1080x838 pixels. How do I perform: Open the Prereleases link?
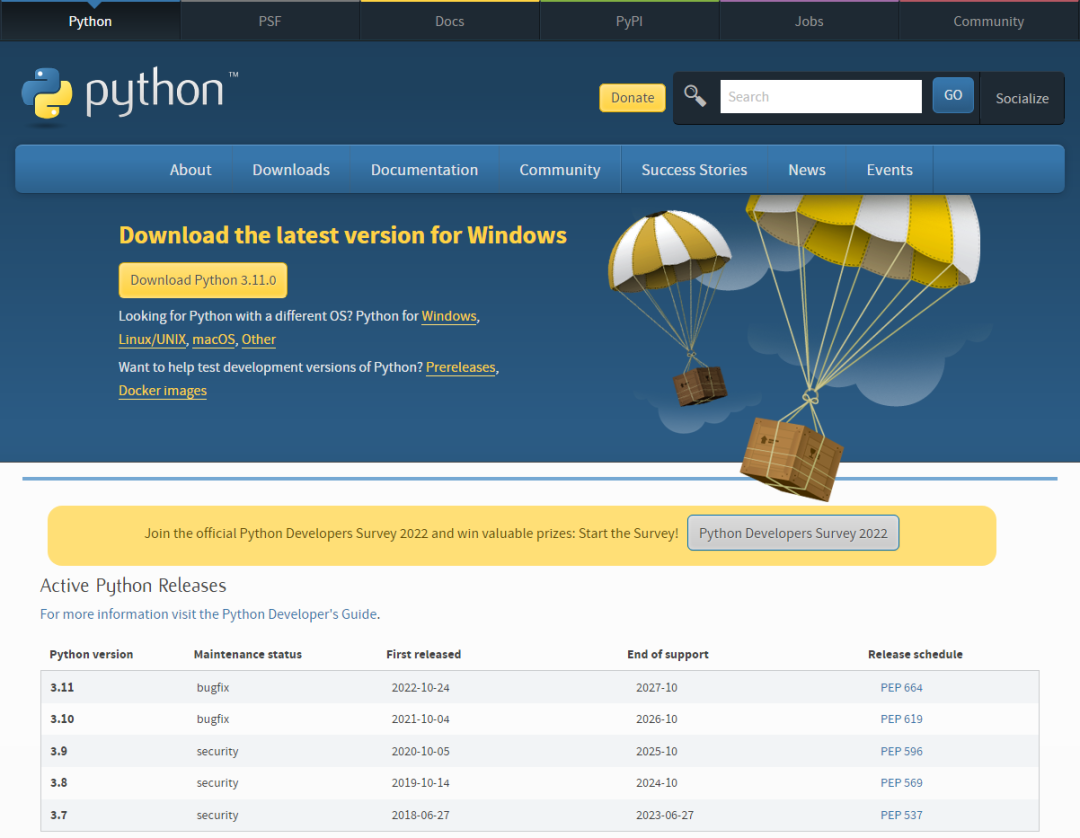click(x=461, y=367)
